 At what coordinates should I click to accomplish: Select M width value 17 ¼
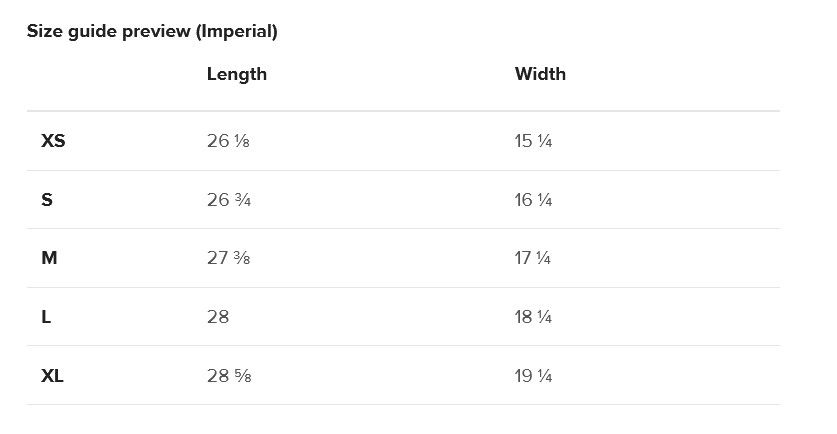pyautogui.click(x=533, y=258)
